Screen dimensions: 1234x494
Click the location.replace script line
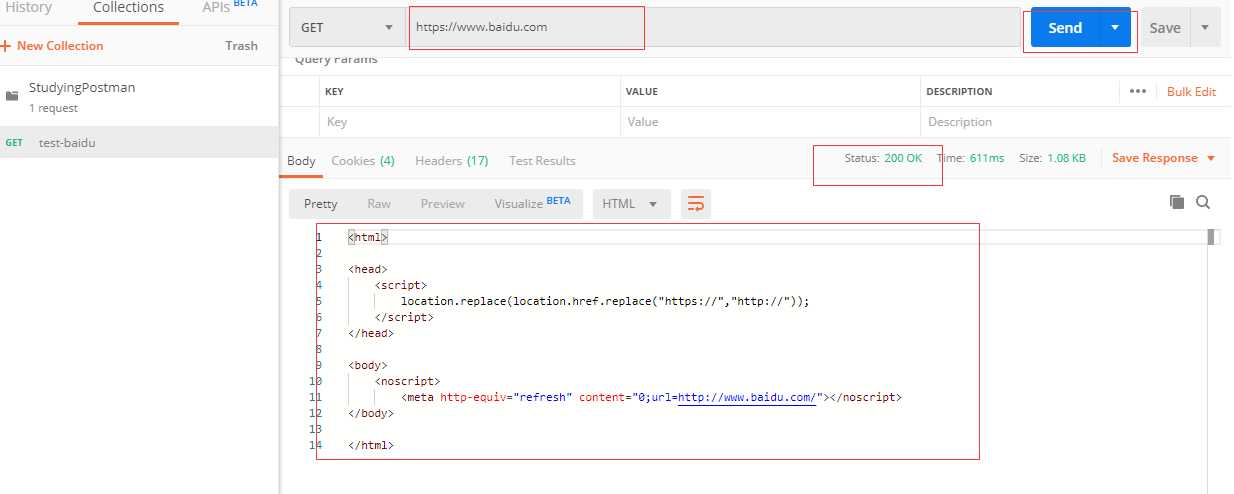point(605,301)
